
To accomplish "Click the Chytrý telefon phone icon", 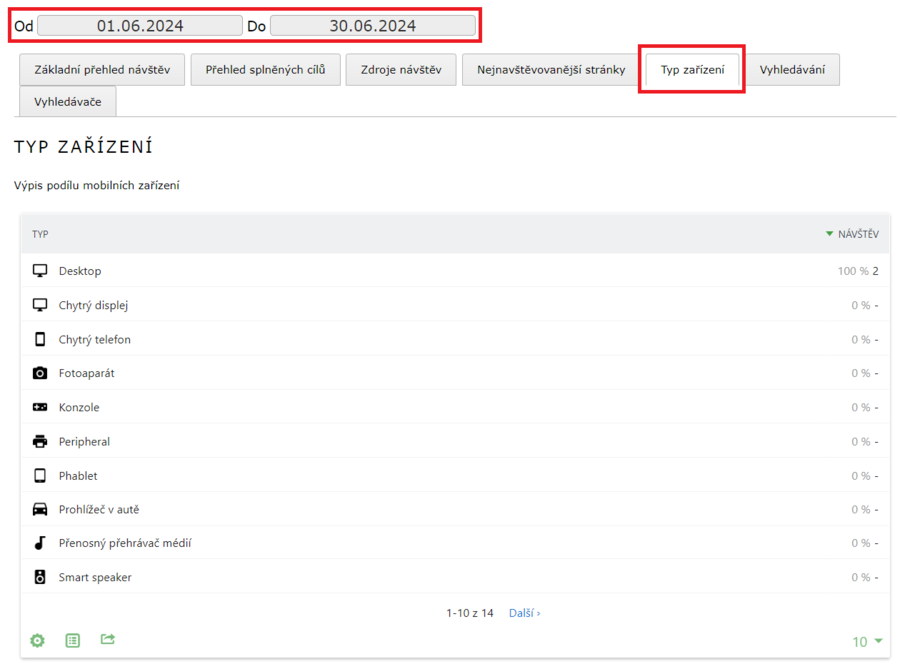I will click(40, 339).
